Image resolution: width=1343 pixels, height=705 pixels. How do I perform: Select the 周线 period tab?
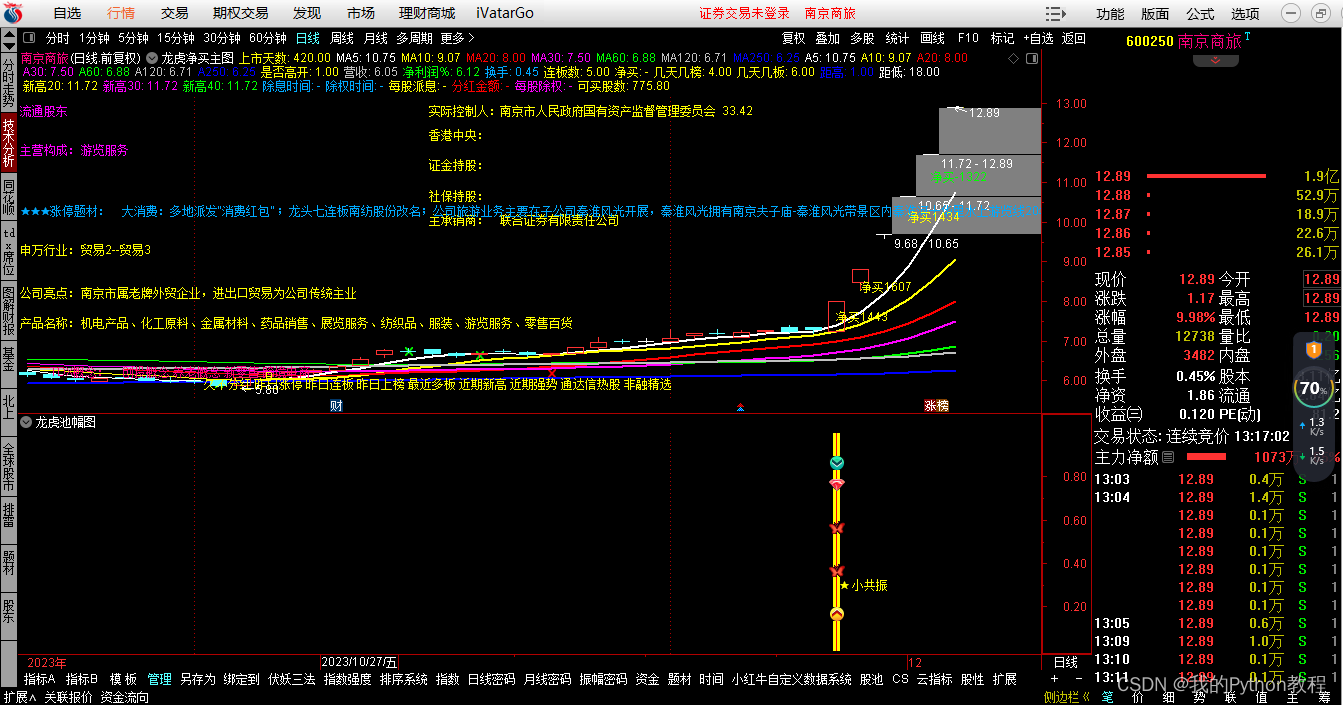(x=342, y=38)
